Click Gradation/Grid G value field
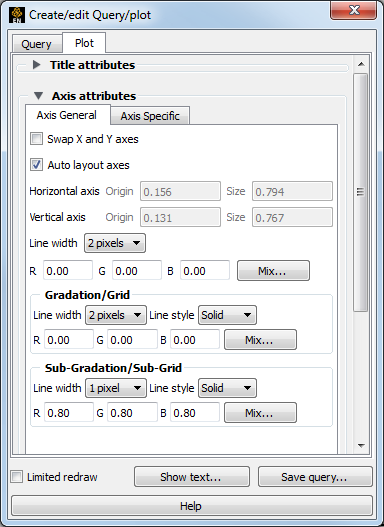 [132, 340]
